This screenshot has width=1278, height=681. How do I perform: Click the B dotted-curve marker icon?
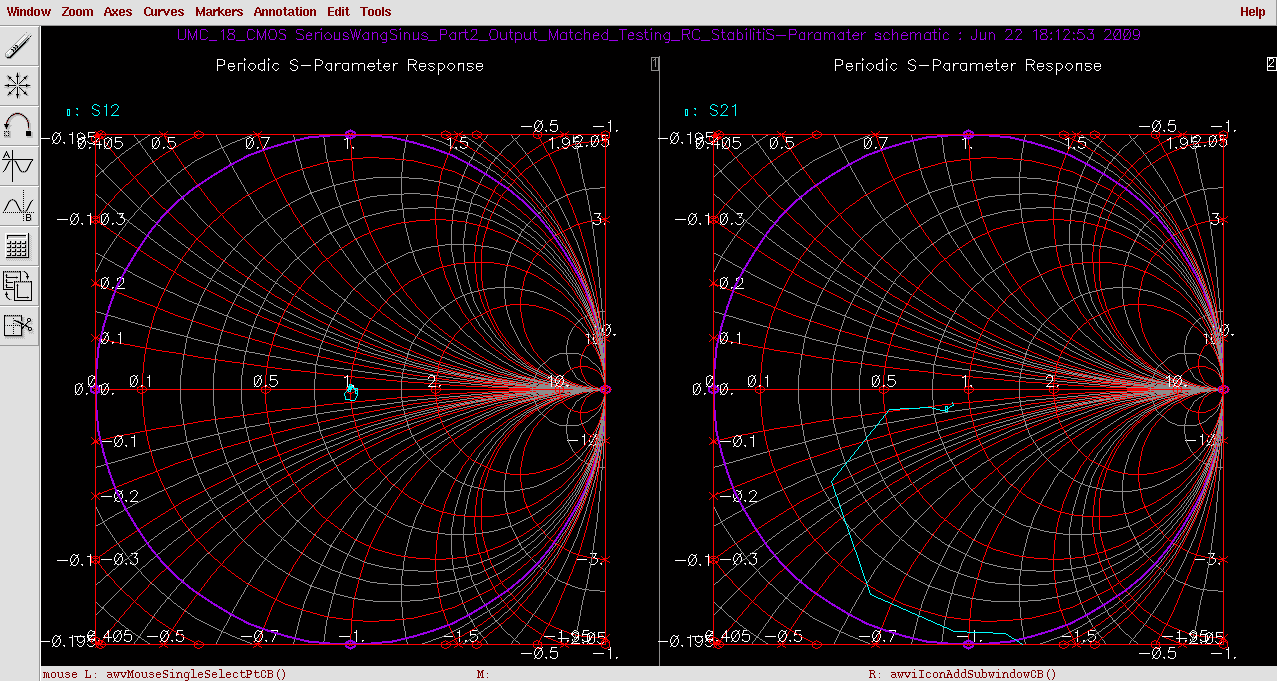click(x=18, y=206)
